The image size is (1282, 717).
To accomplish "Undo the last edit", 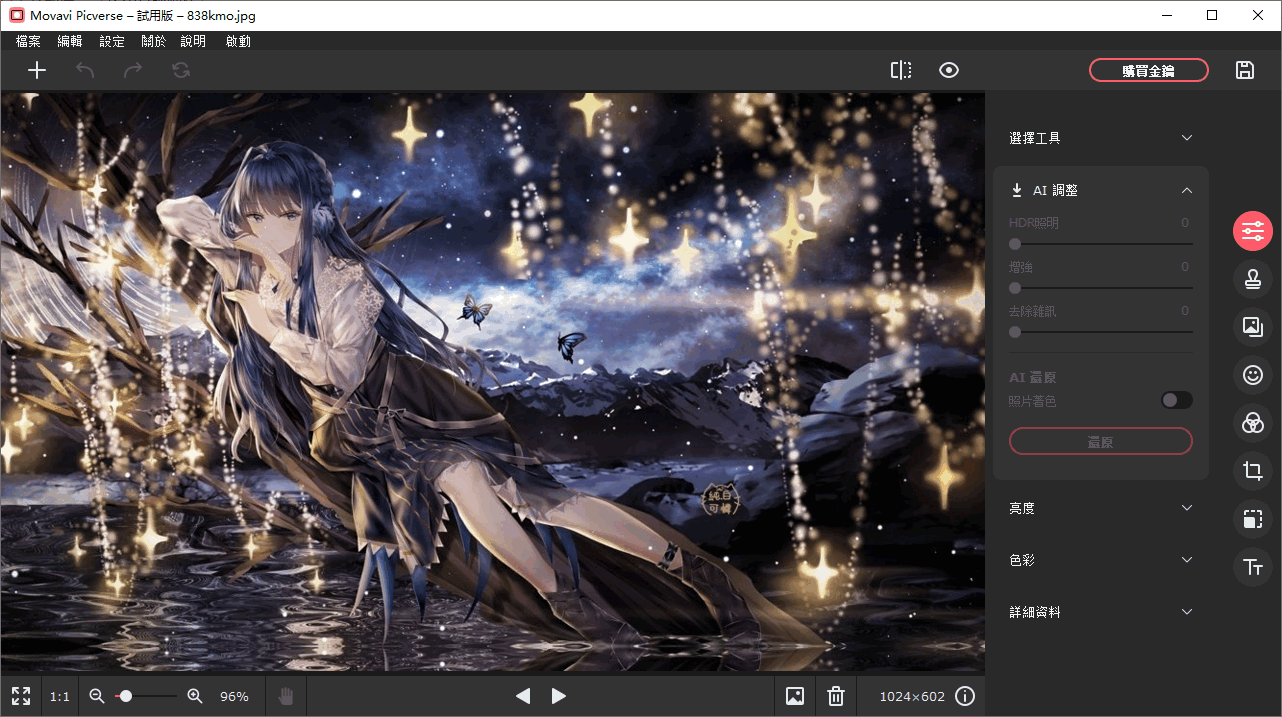I will coord(85,70).
